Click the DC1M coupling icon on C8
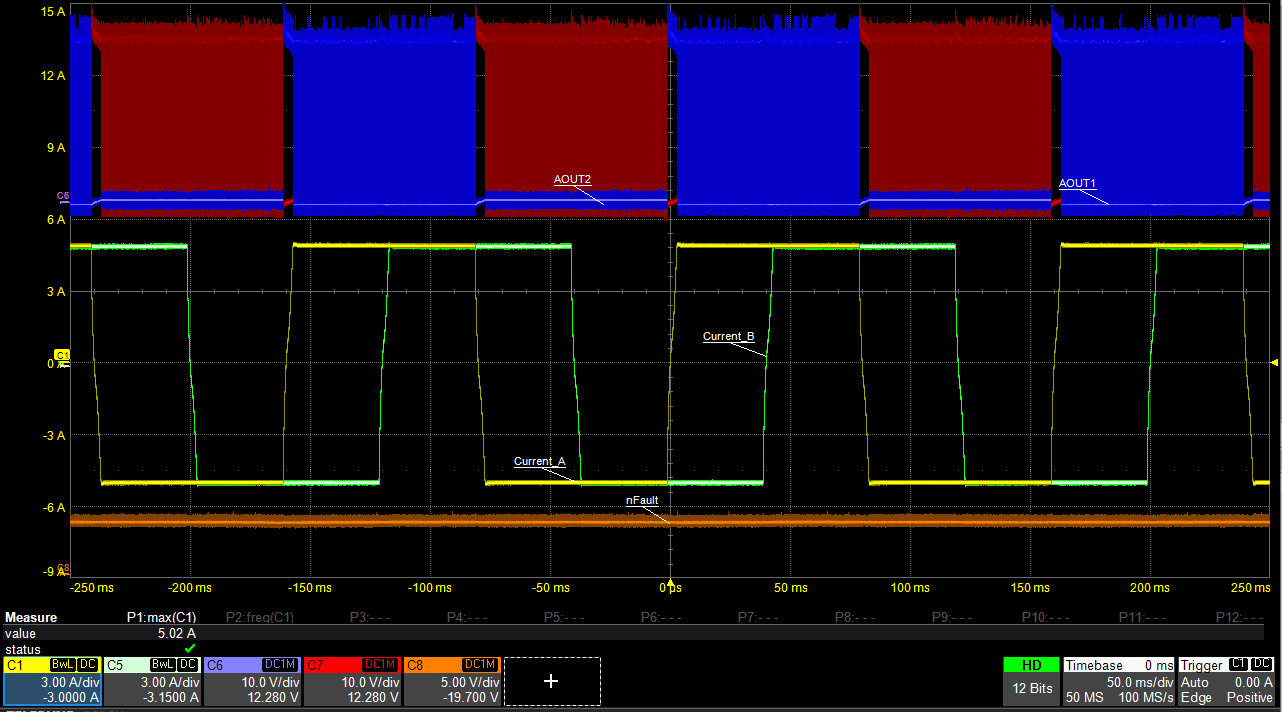 [x=480, y=664]
